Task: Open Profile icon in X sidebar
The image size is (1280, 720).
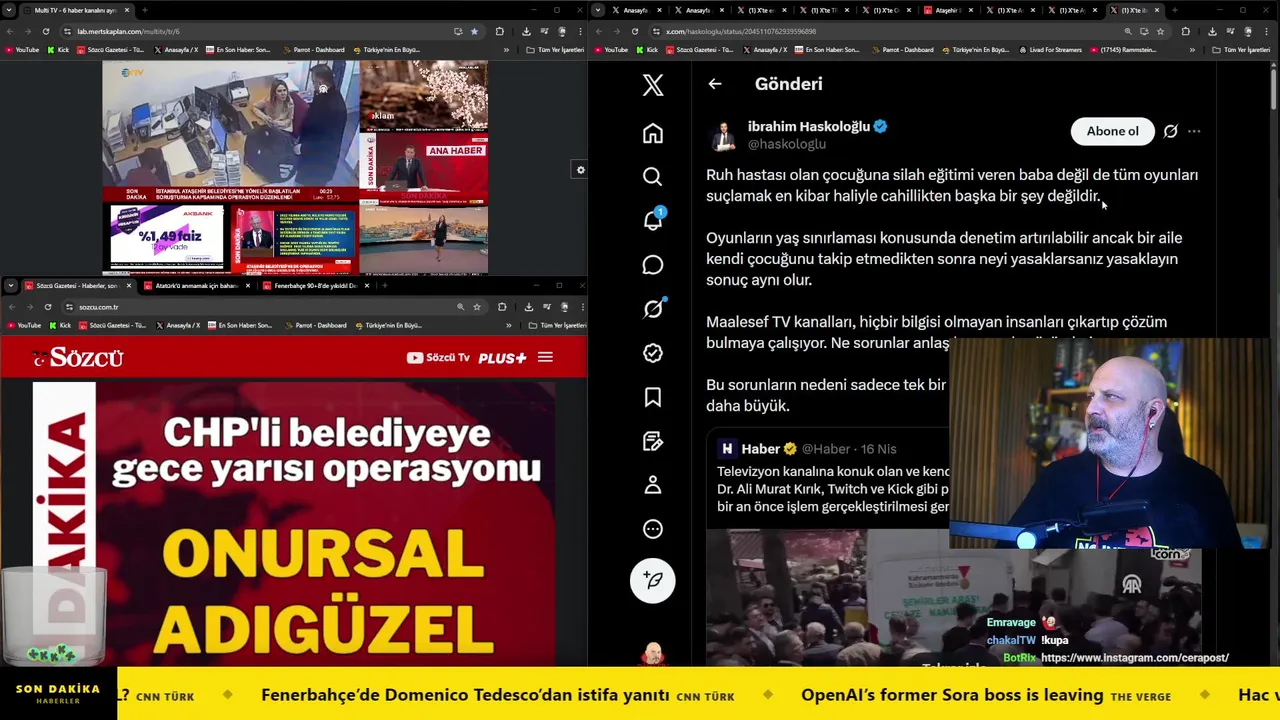Action: pyautogui.click(x=653, y=485)
